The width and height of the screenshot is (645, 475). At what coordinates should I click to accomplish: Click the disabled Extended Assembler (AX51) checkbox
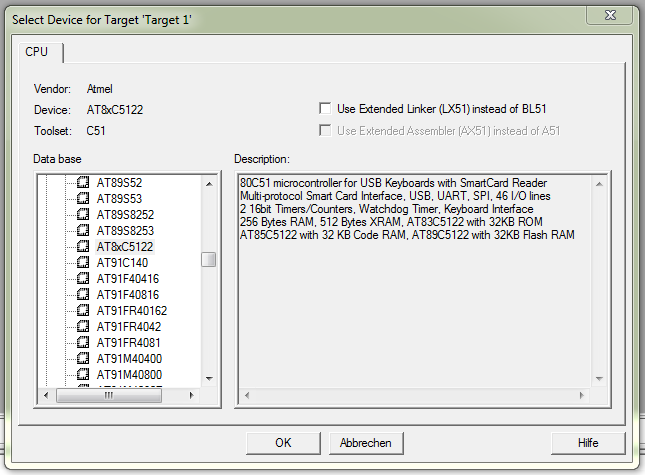(325, 130)
